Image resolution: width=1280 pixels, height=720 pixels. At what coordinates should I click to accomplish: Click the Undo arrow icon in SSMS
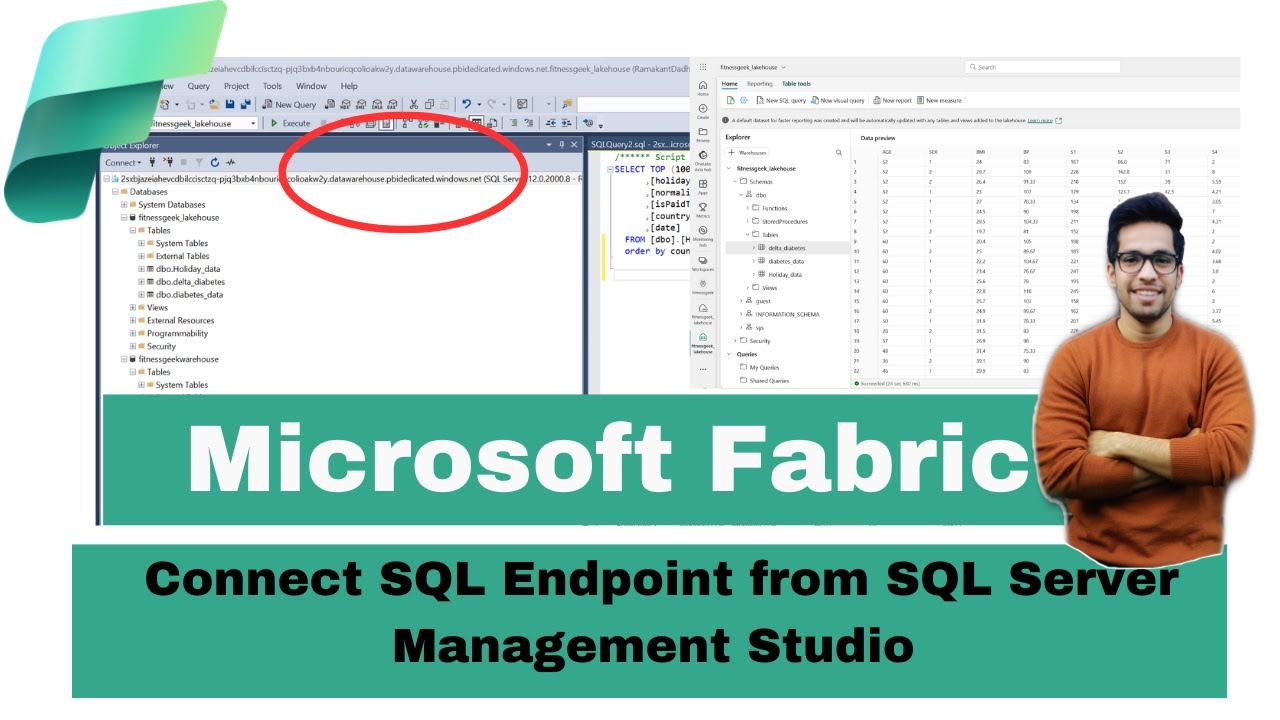[x=466, y=104]
